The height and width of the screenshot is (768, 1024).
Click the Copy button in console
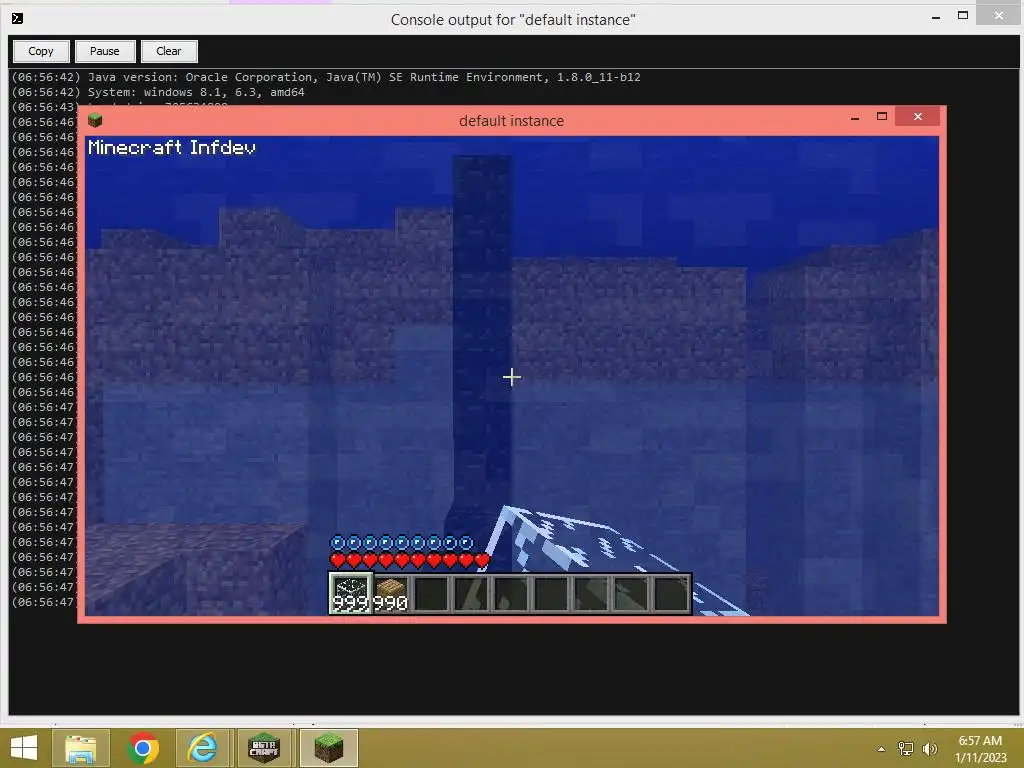click(x=40, y=51)
